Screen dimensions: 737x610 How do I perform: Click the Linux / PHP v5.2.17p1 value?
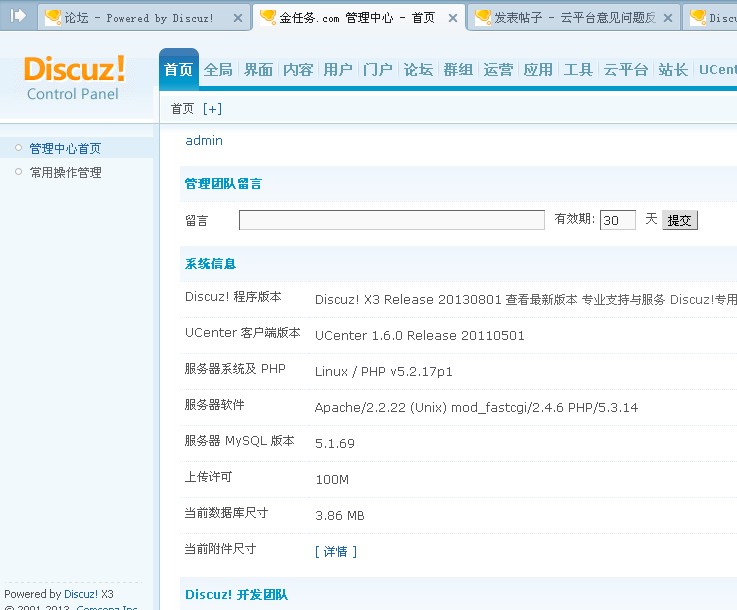(384, 371)
